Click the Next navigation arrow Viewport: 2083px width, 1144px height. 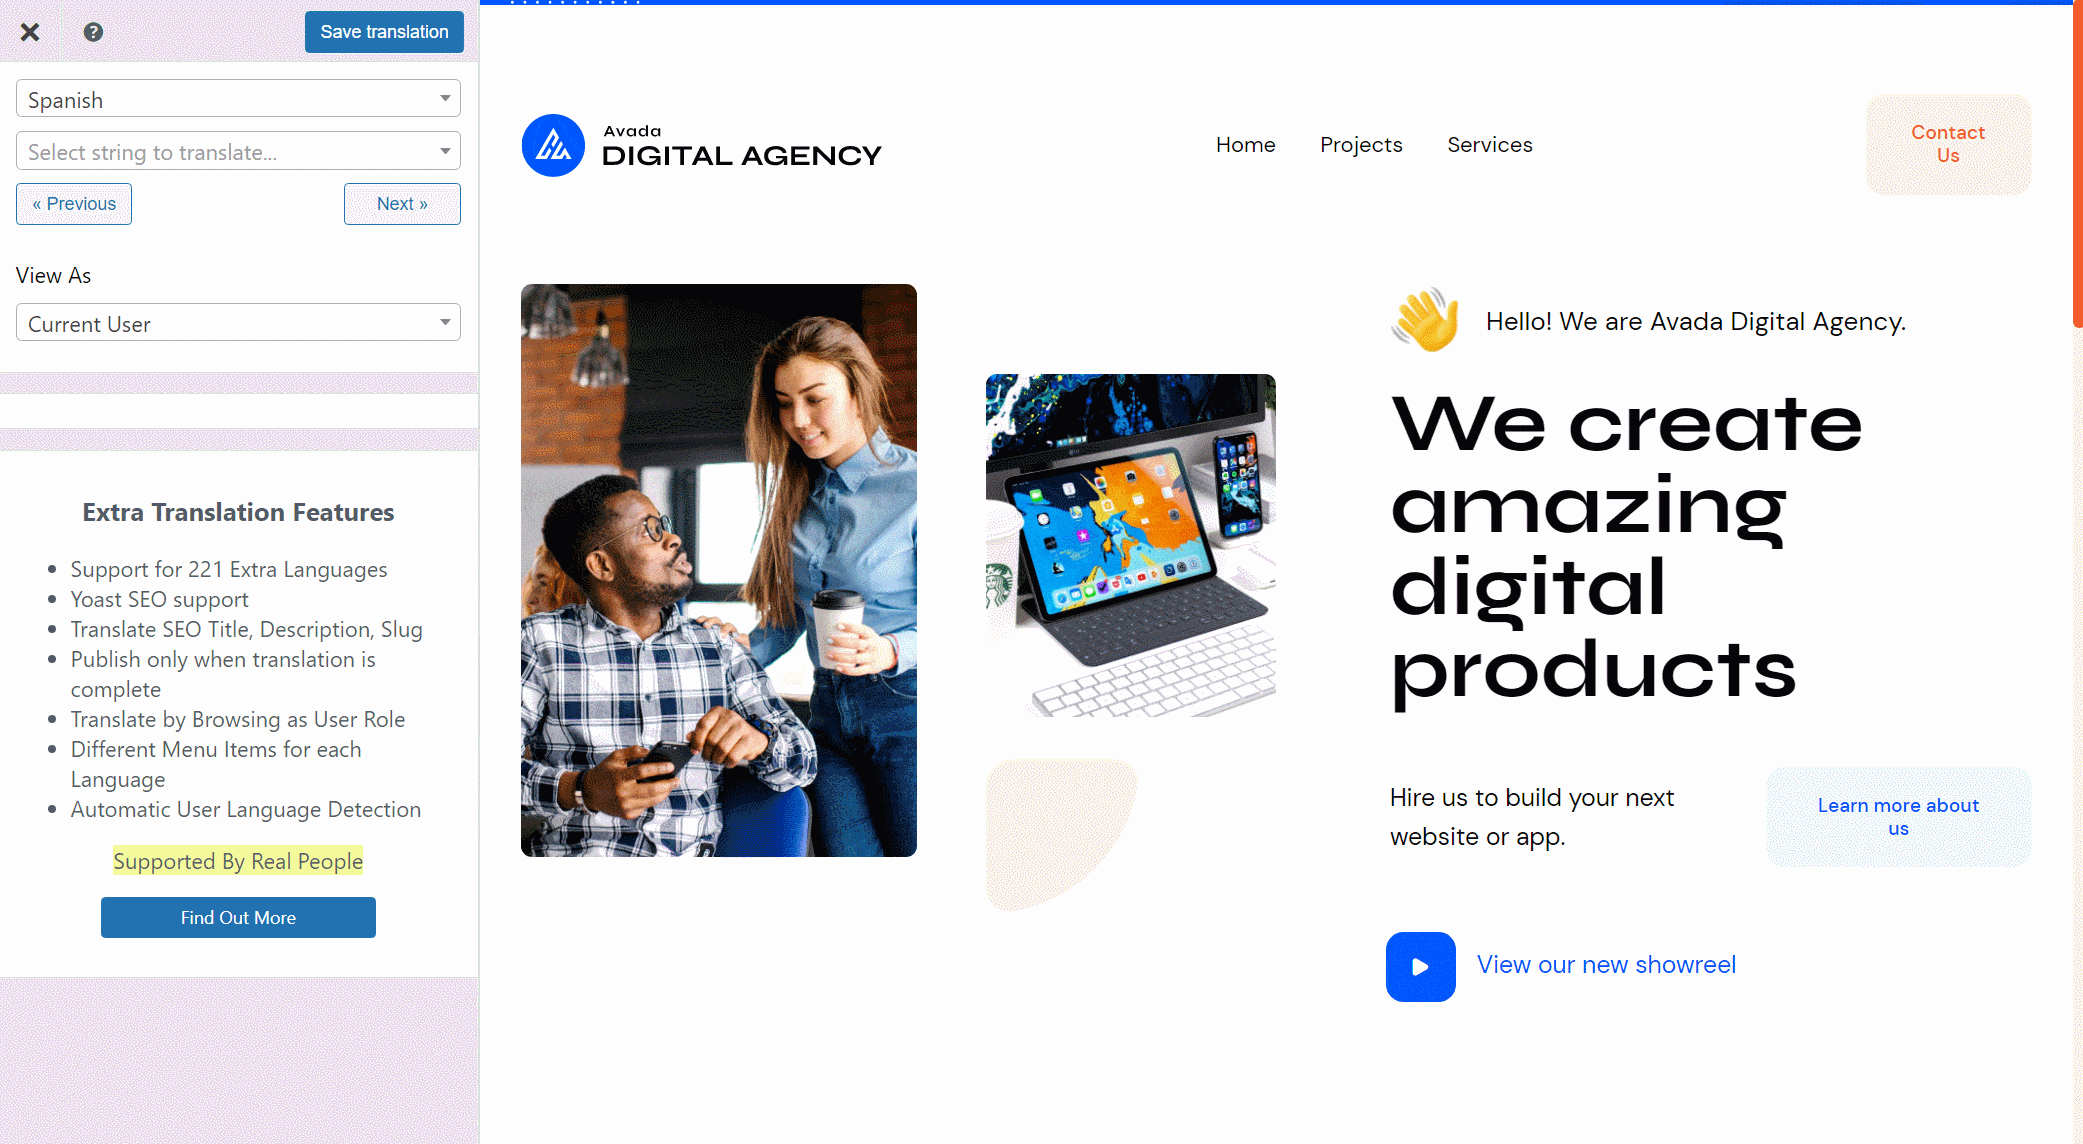401,203
